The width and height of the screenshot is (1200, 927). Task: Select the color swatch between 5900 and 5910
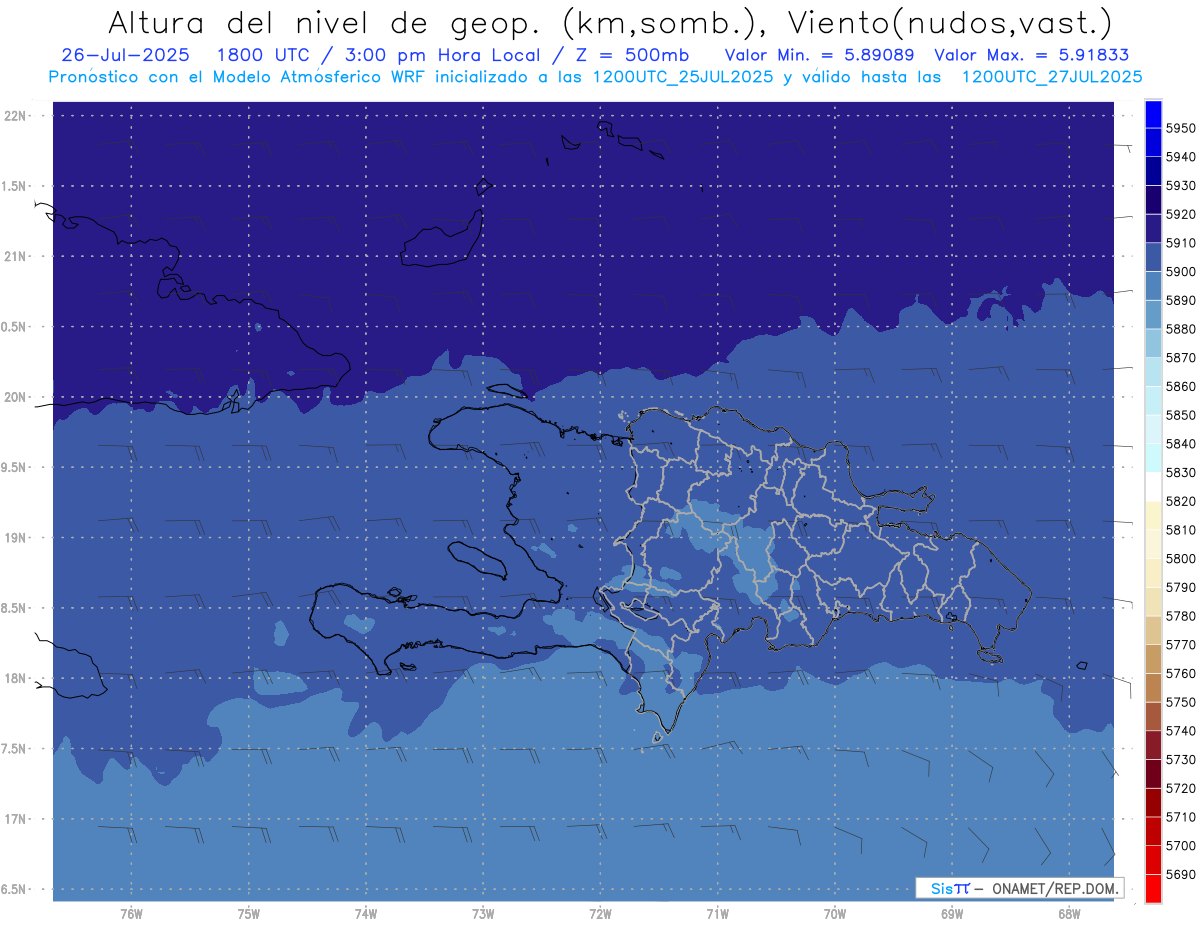pos(1153,257)
